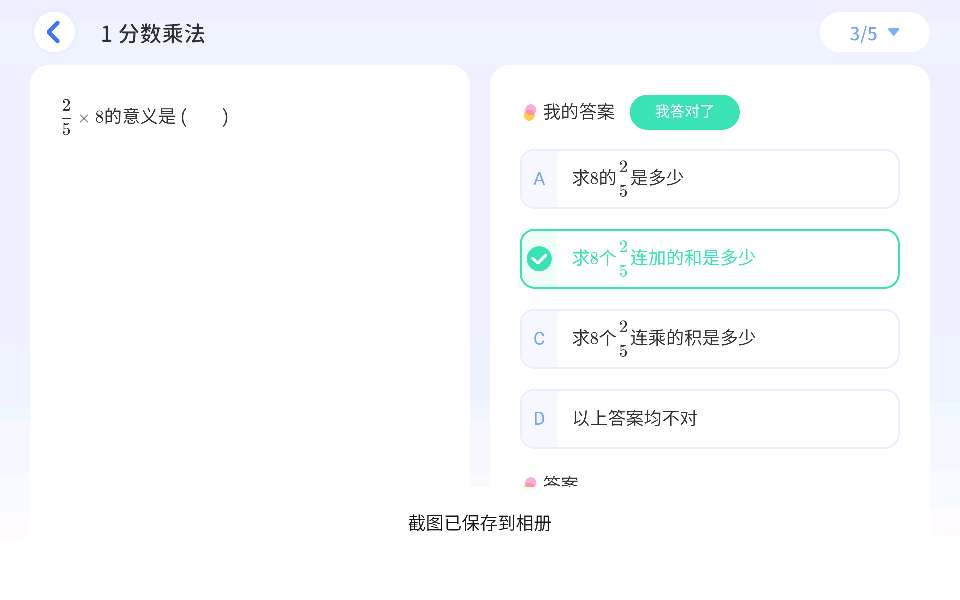
Task: Click the highlighted option 求8个2/5连加的和是多少
Action: pos(709,259)
